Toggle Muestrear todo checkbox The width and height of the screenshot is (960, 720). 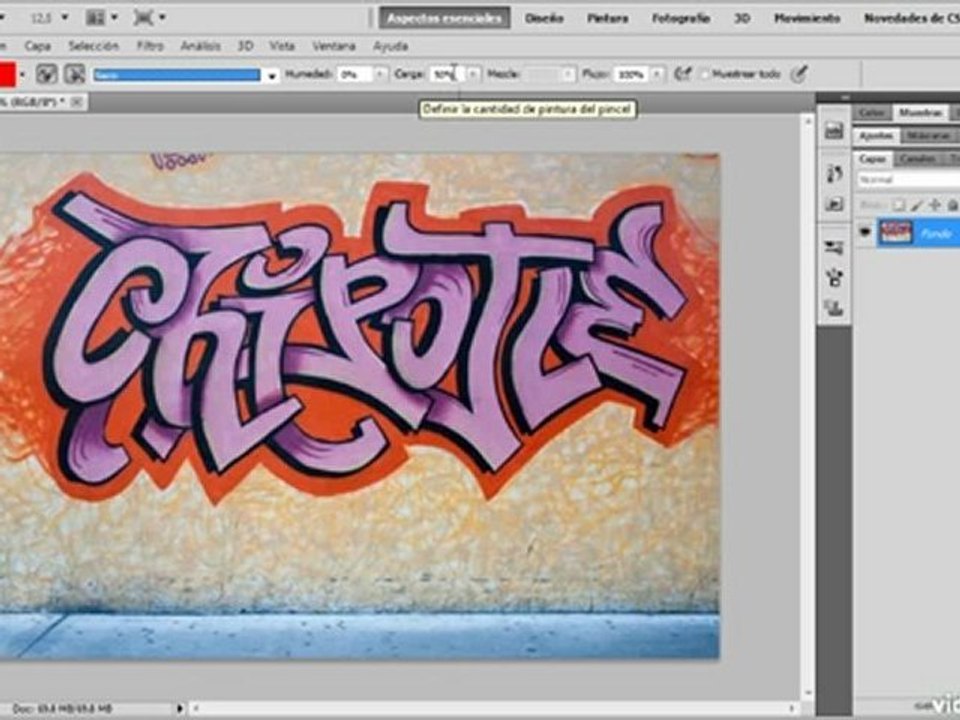click(x=705, y=74)
